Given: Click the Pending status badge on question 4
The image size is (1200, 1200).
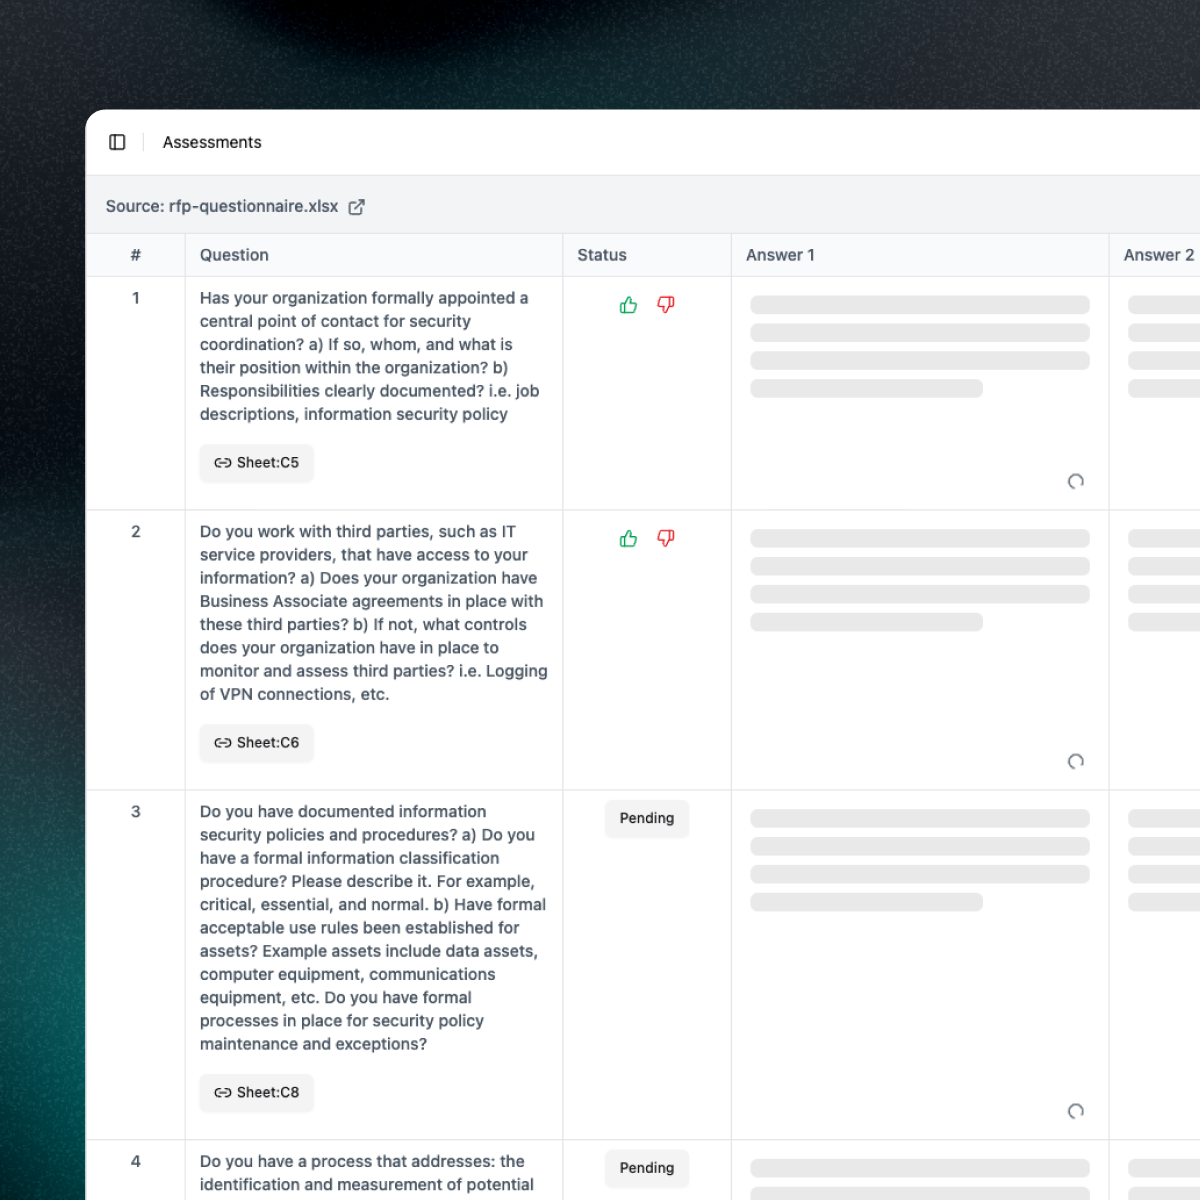Looking at the screenshot, I should coord(646,1168).
